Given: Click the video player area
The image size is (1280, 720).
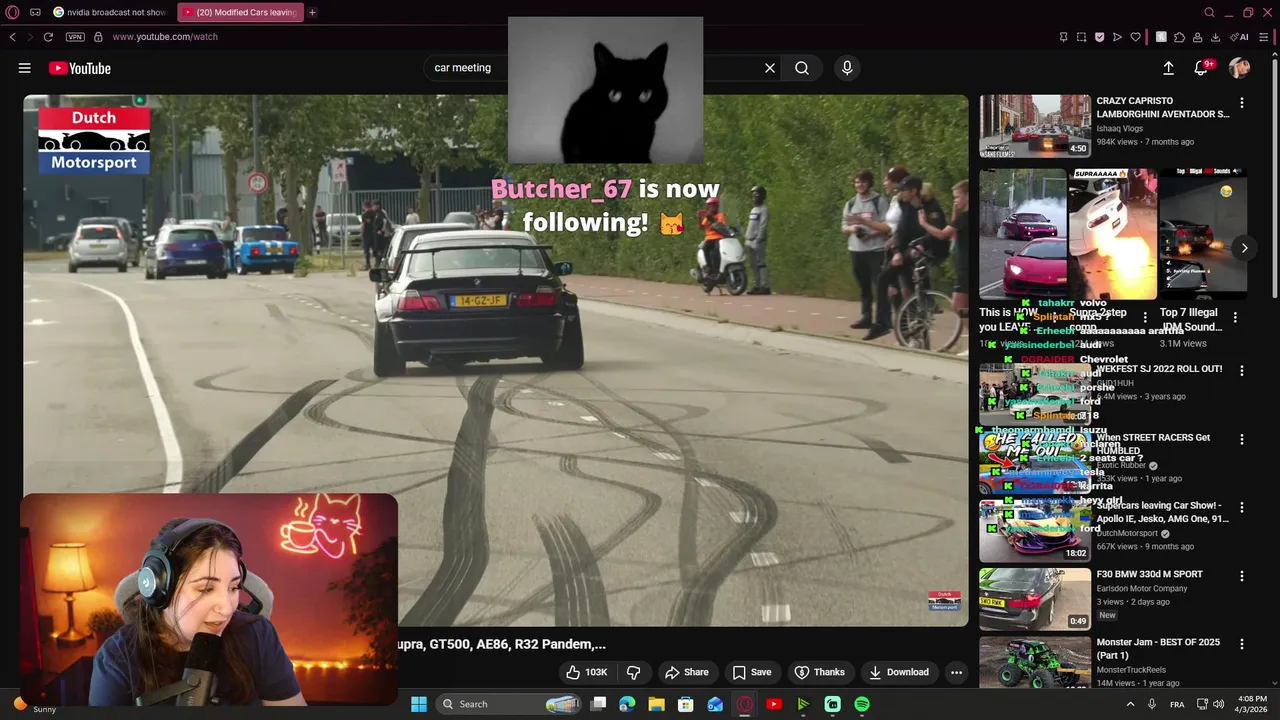Looking at the screenshot, I should tap(496, 360).
